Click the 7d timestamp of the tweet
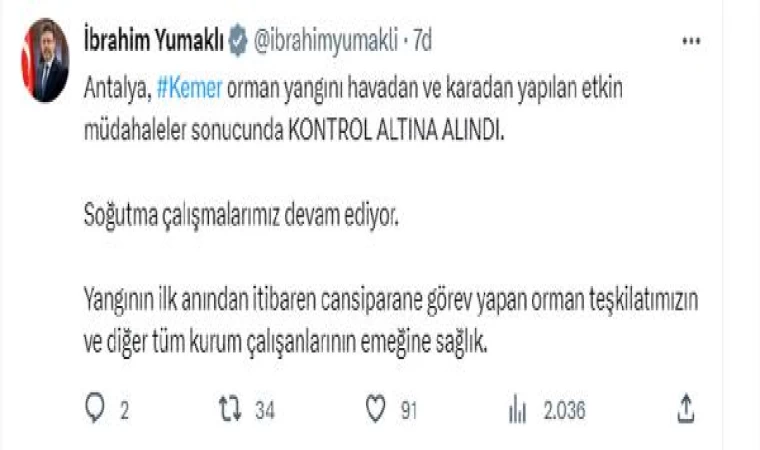 pyautogui.click(x=422, y=40)
